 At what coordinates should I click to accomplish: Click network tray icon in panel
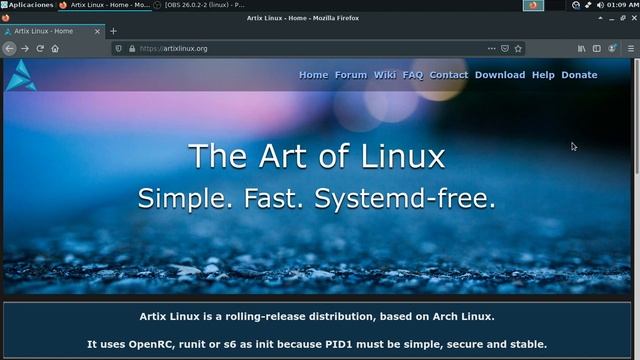point(576,5)
